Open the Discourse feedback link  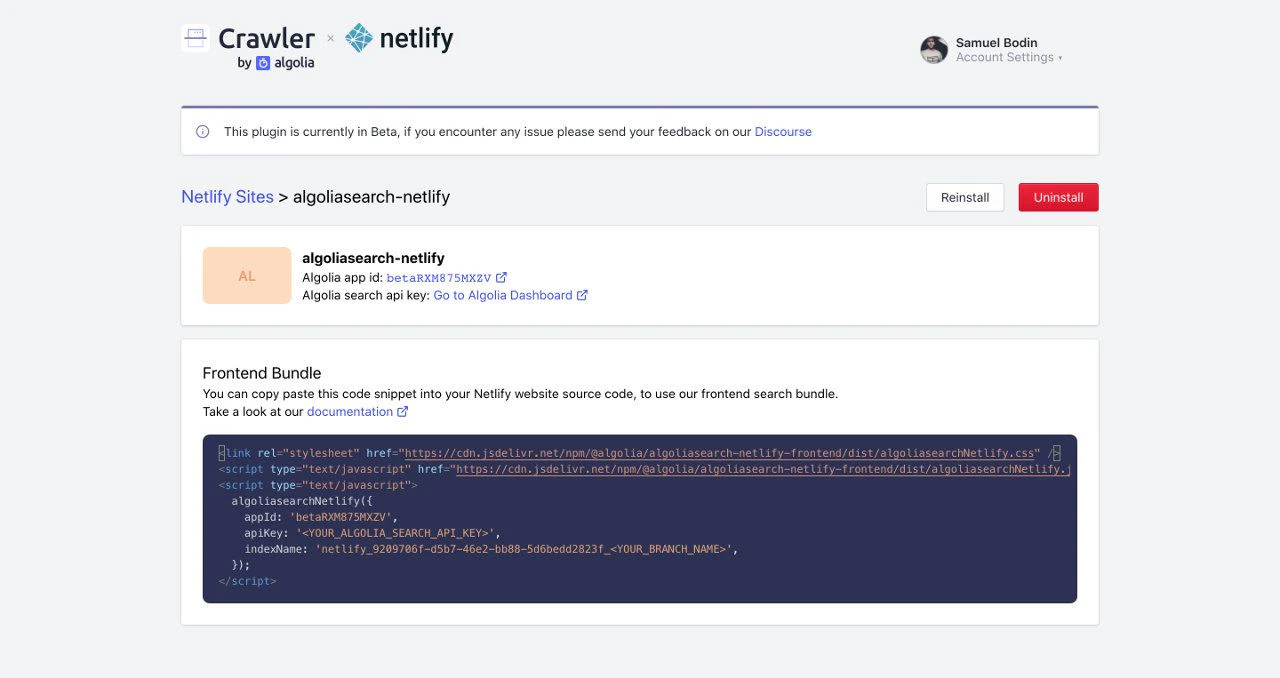point(783,131)
